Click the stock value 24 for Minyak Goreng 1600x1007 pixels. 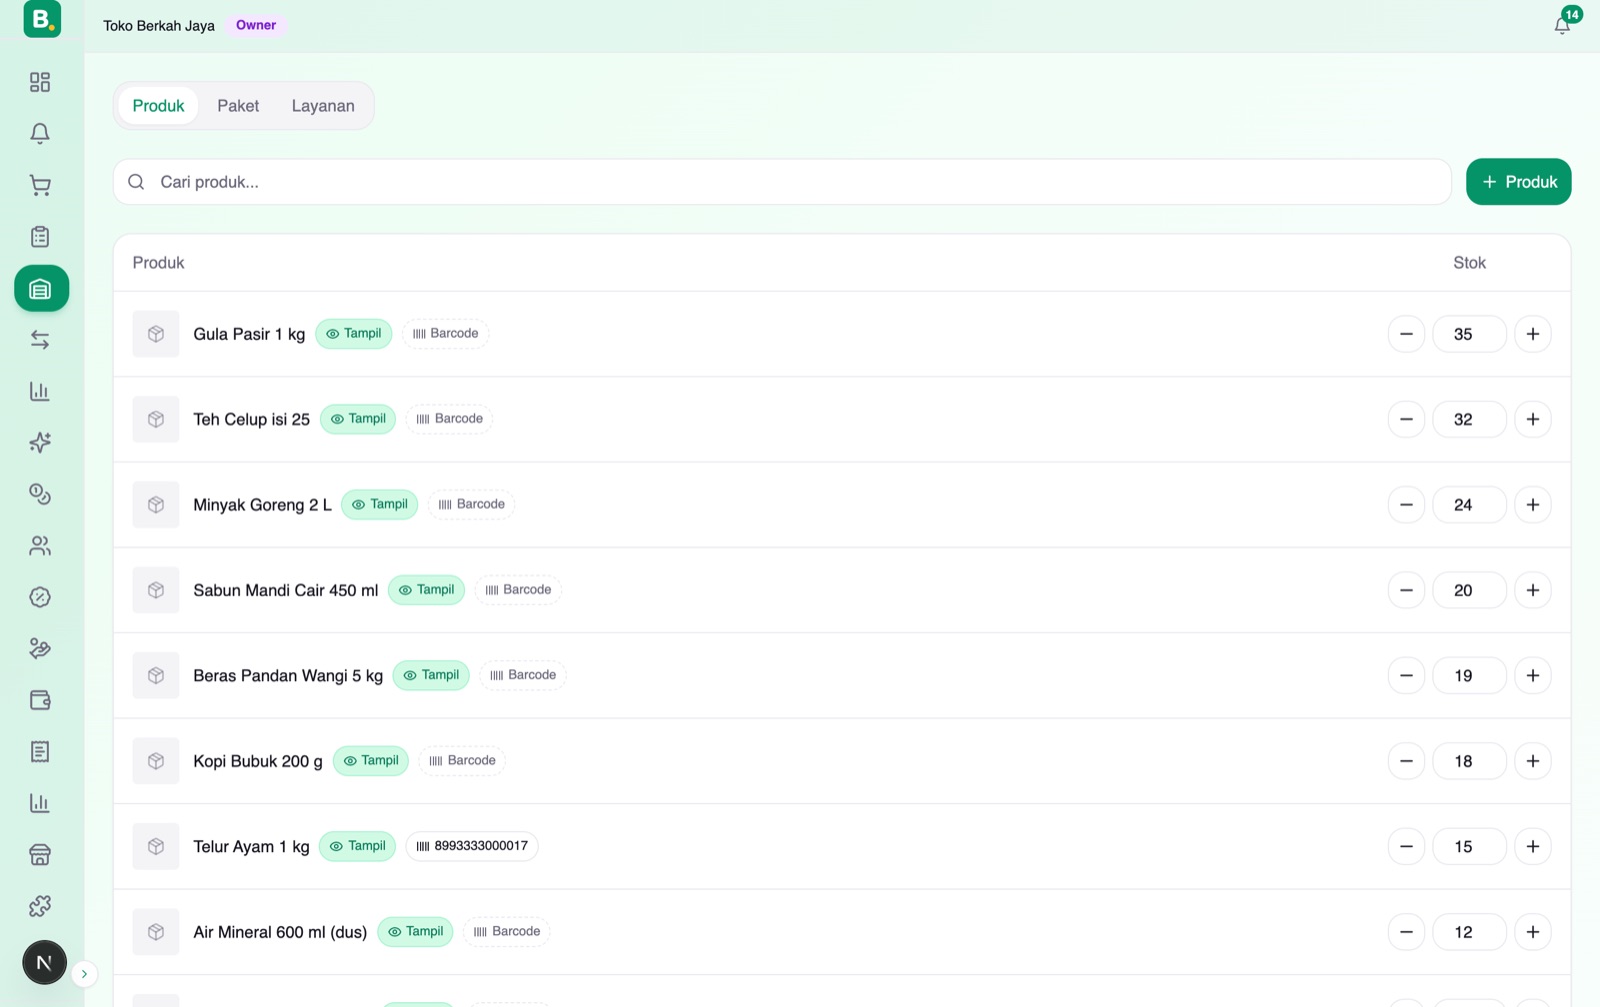1469,505
